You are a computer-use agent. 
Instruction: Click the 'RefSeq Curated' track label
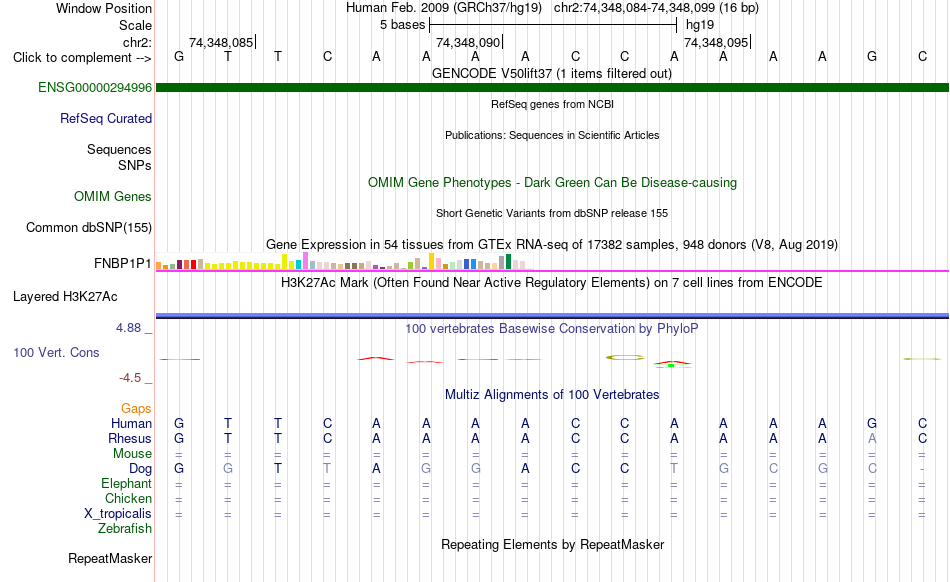105,119
